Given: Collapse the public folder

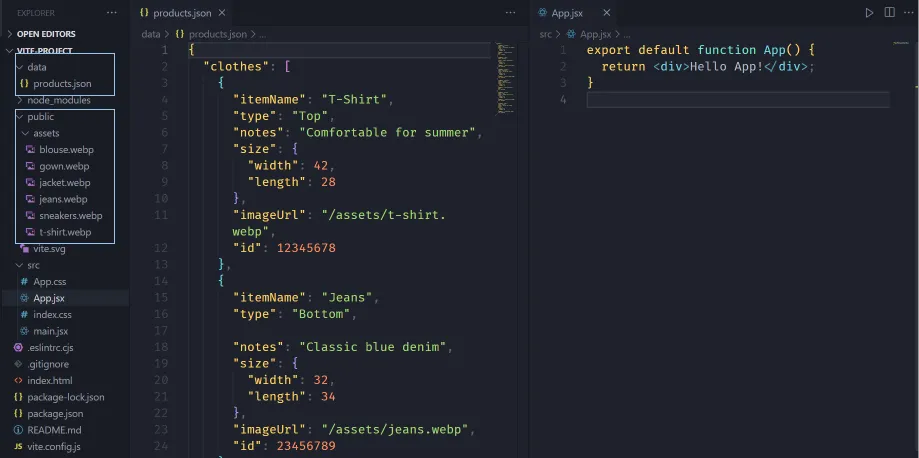Looking at the screenshot, I should (40, 116).
